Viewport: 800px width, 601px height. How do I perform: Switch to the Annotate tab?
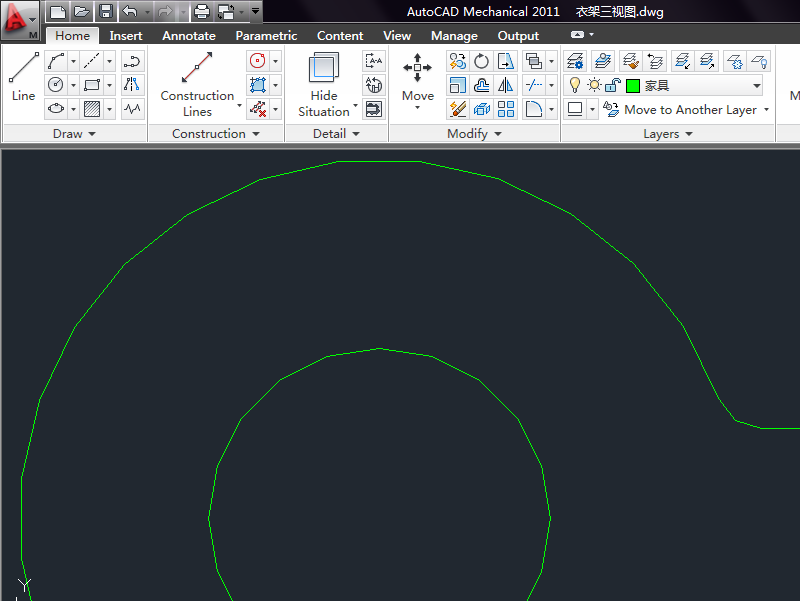click(x=188, y=35)
